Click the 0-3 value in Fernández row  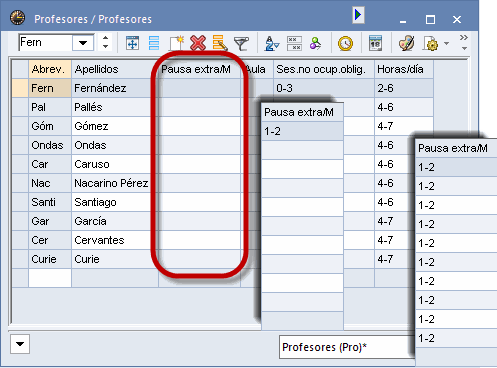click(x=324, y=88)
